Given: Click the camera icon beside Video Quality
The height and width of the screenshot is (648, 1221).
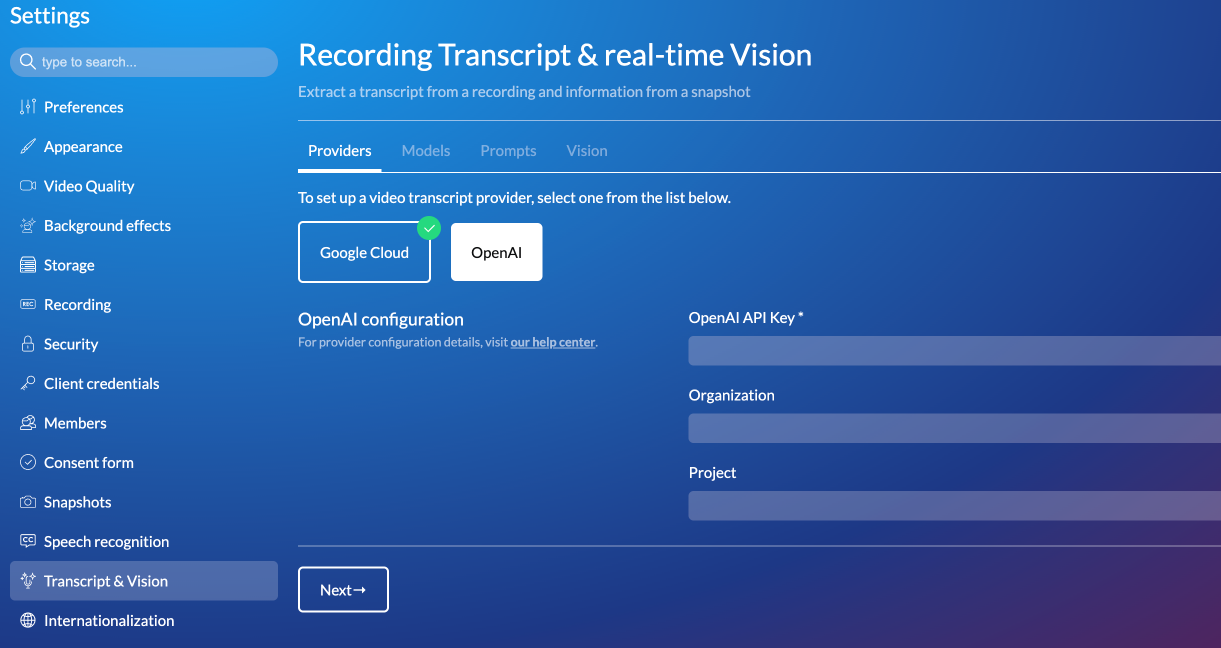Looking at the screenshot, I should pyautogui.click(x=28, y=186).
